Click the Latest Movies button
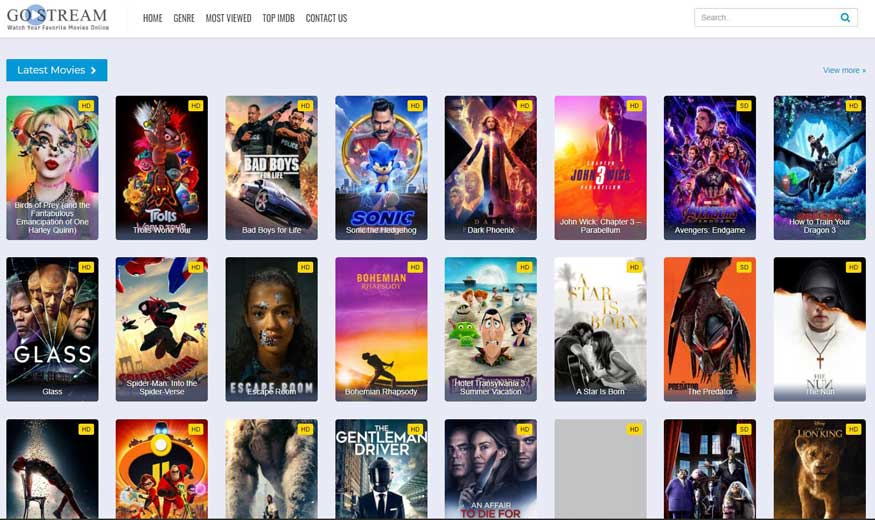This screenshot has height=520, width=875. pos(57,70)
